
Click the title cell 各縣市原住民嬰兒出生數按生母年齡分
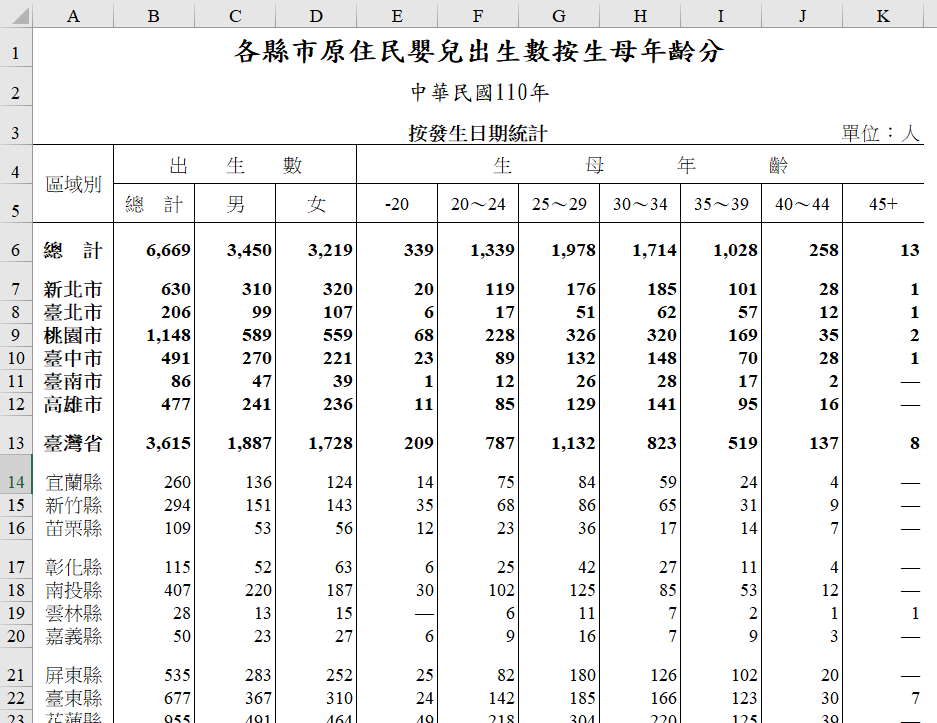479,51
